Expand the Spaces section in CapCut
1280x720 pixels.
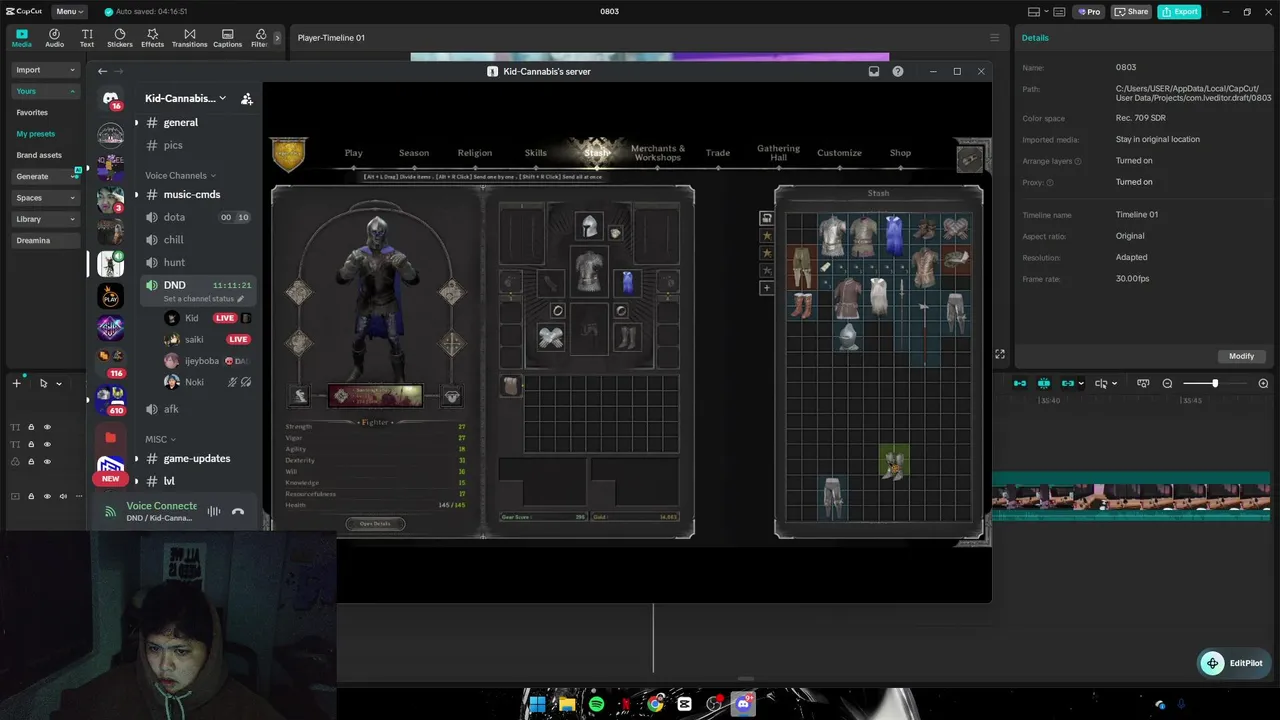pos(45,198)
